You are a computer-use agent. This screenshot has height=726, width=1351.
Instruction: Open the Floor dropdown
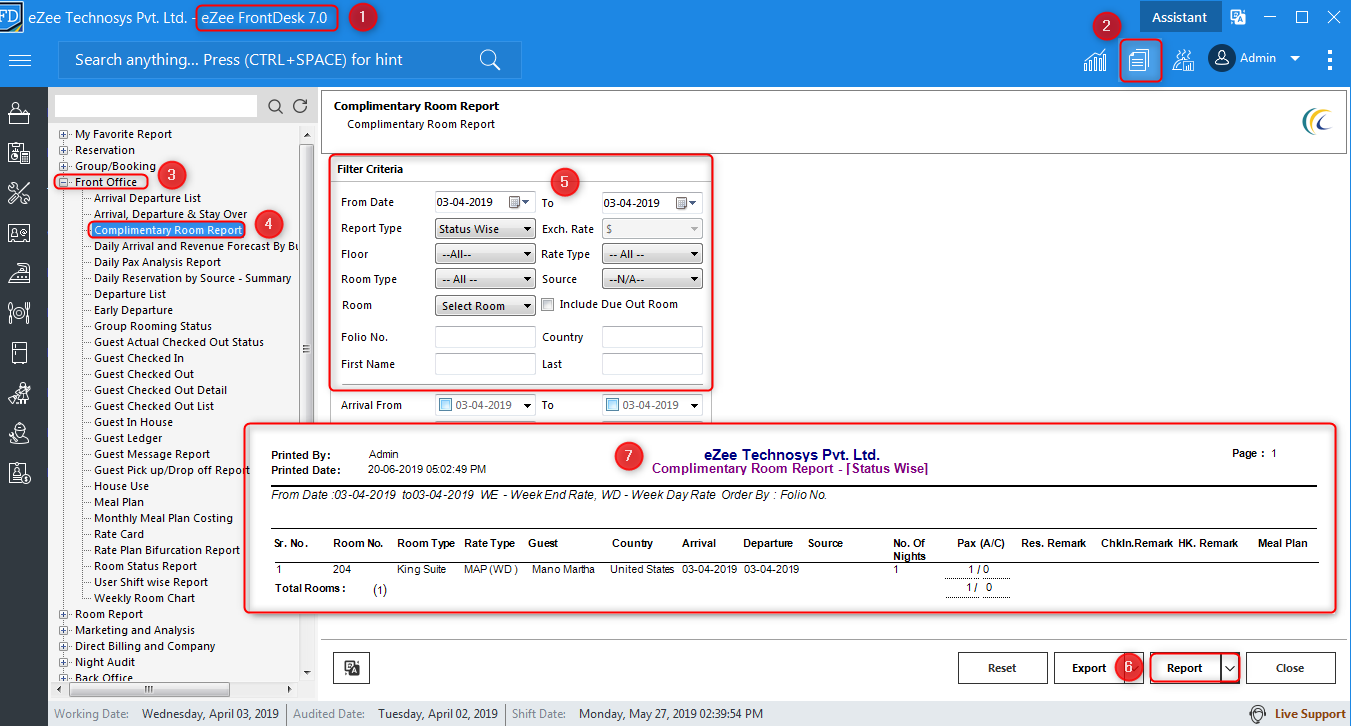(x=485, y=255)
